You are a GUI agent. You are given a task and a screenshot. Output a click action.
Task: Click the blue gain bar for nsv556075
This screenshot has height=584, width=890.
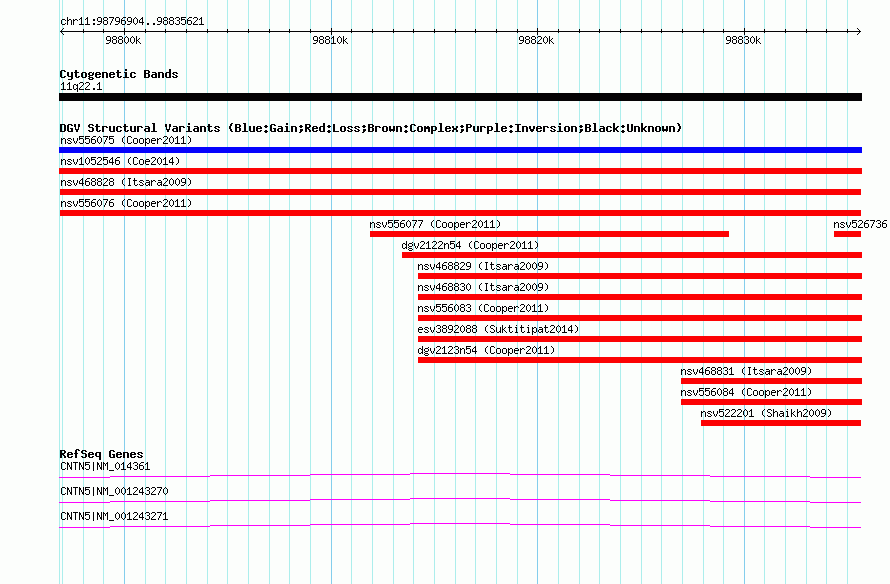click(460, 150)
